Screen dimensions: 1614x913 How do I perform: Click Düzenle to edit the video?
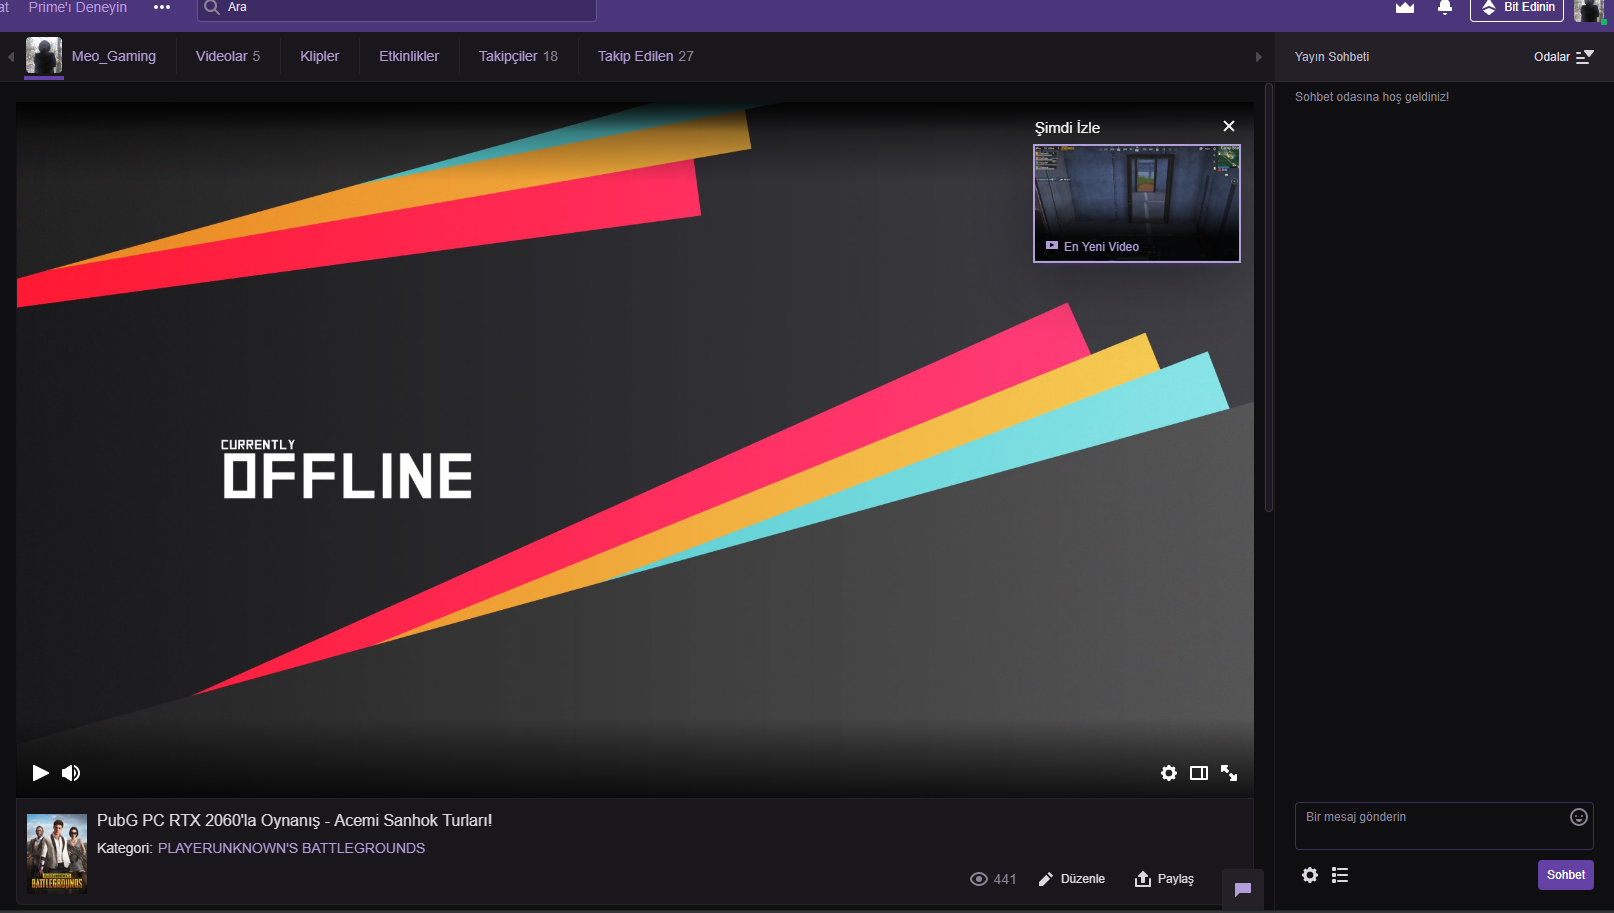pyautogui.click(x=1072, y=879)
